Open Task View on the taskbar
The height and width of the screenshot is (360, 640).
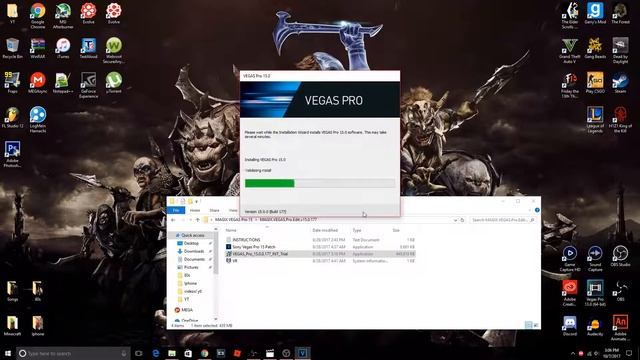point(139,353)
